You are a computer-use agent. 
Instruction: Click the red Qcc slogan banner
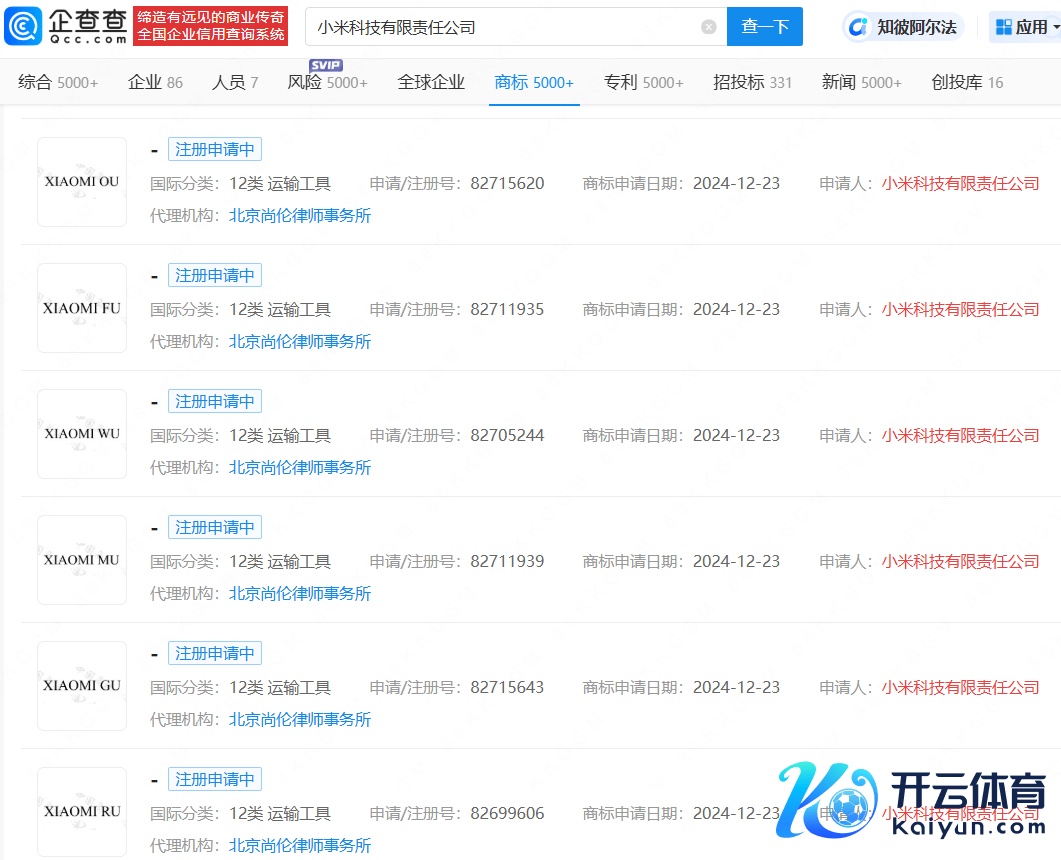pos(210,26)
